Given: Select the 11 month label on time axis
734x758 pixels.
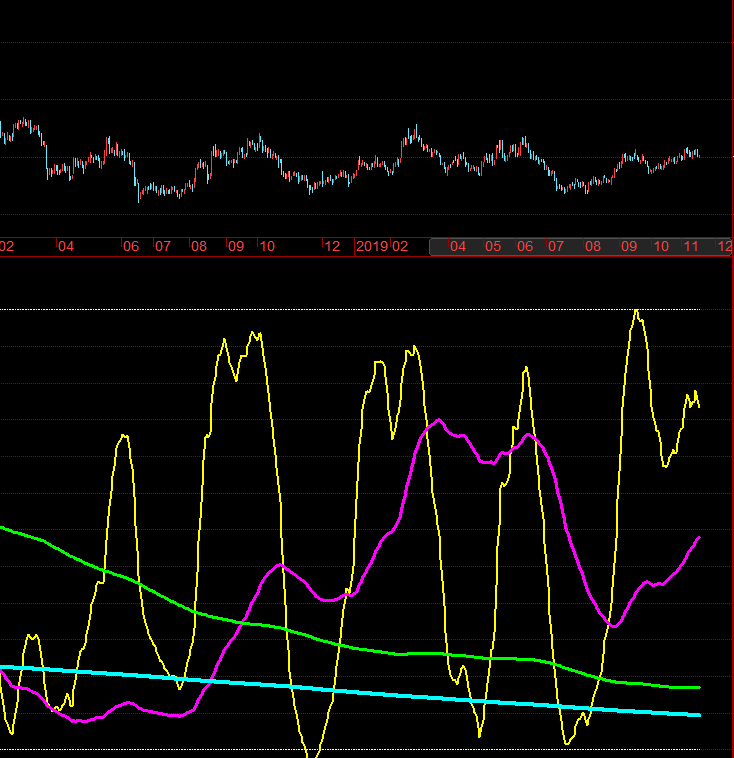Looking at the screenshot, I should coord(691,247).
